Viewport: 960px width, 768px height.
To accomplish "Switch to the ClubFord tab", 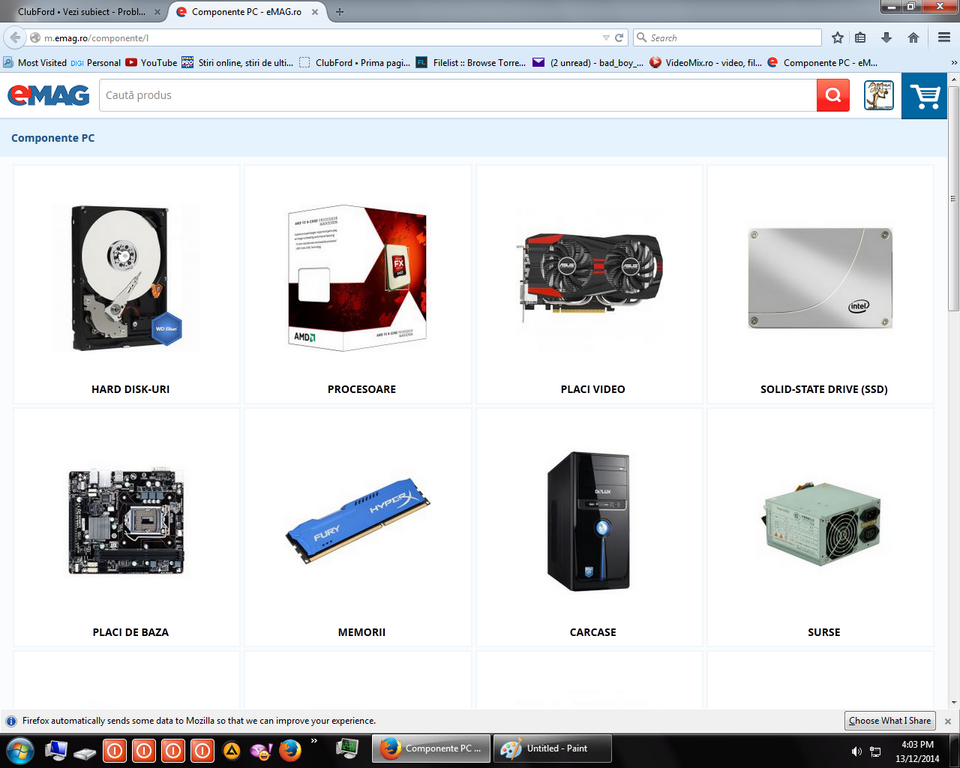I will coord(78,12).
